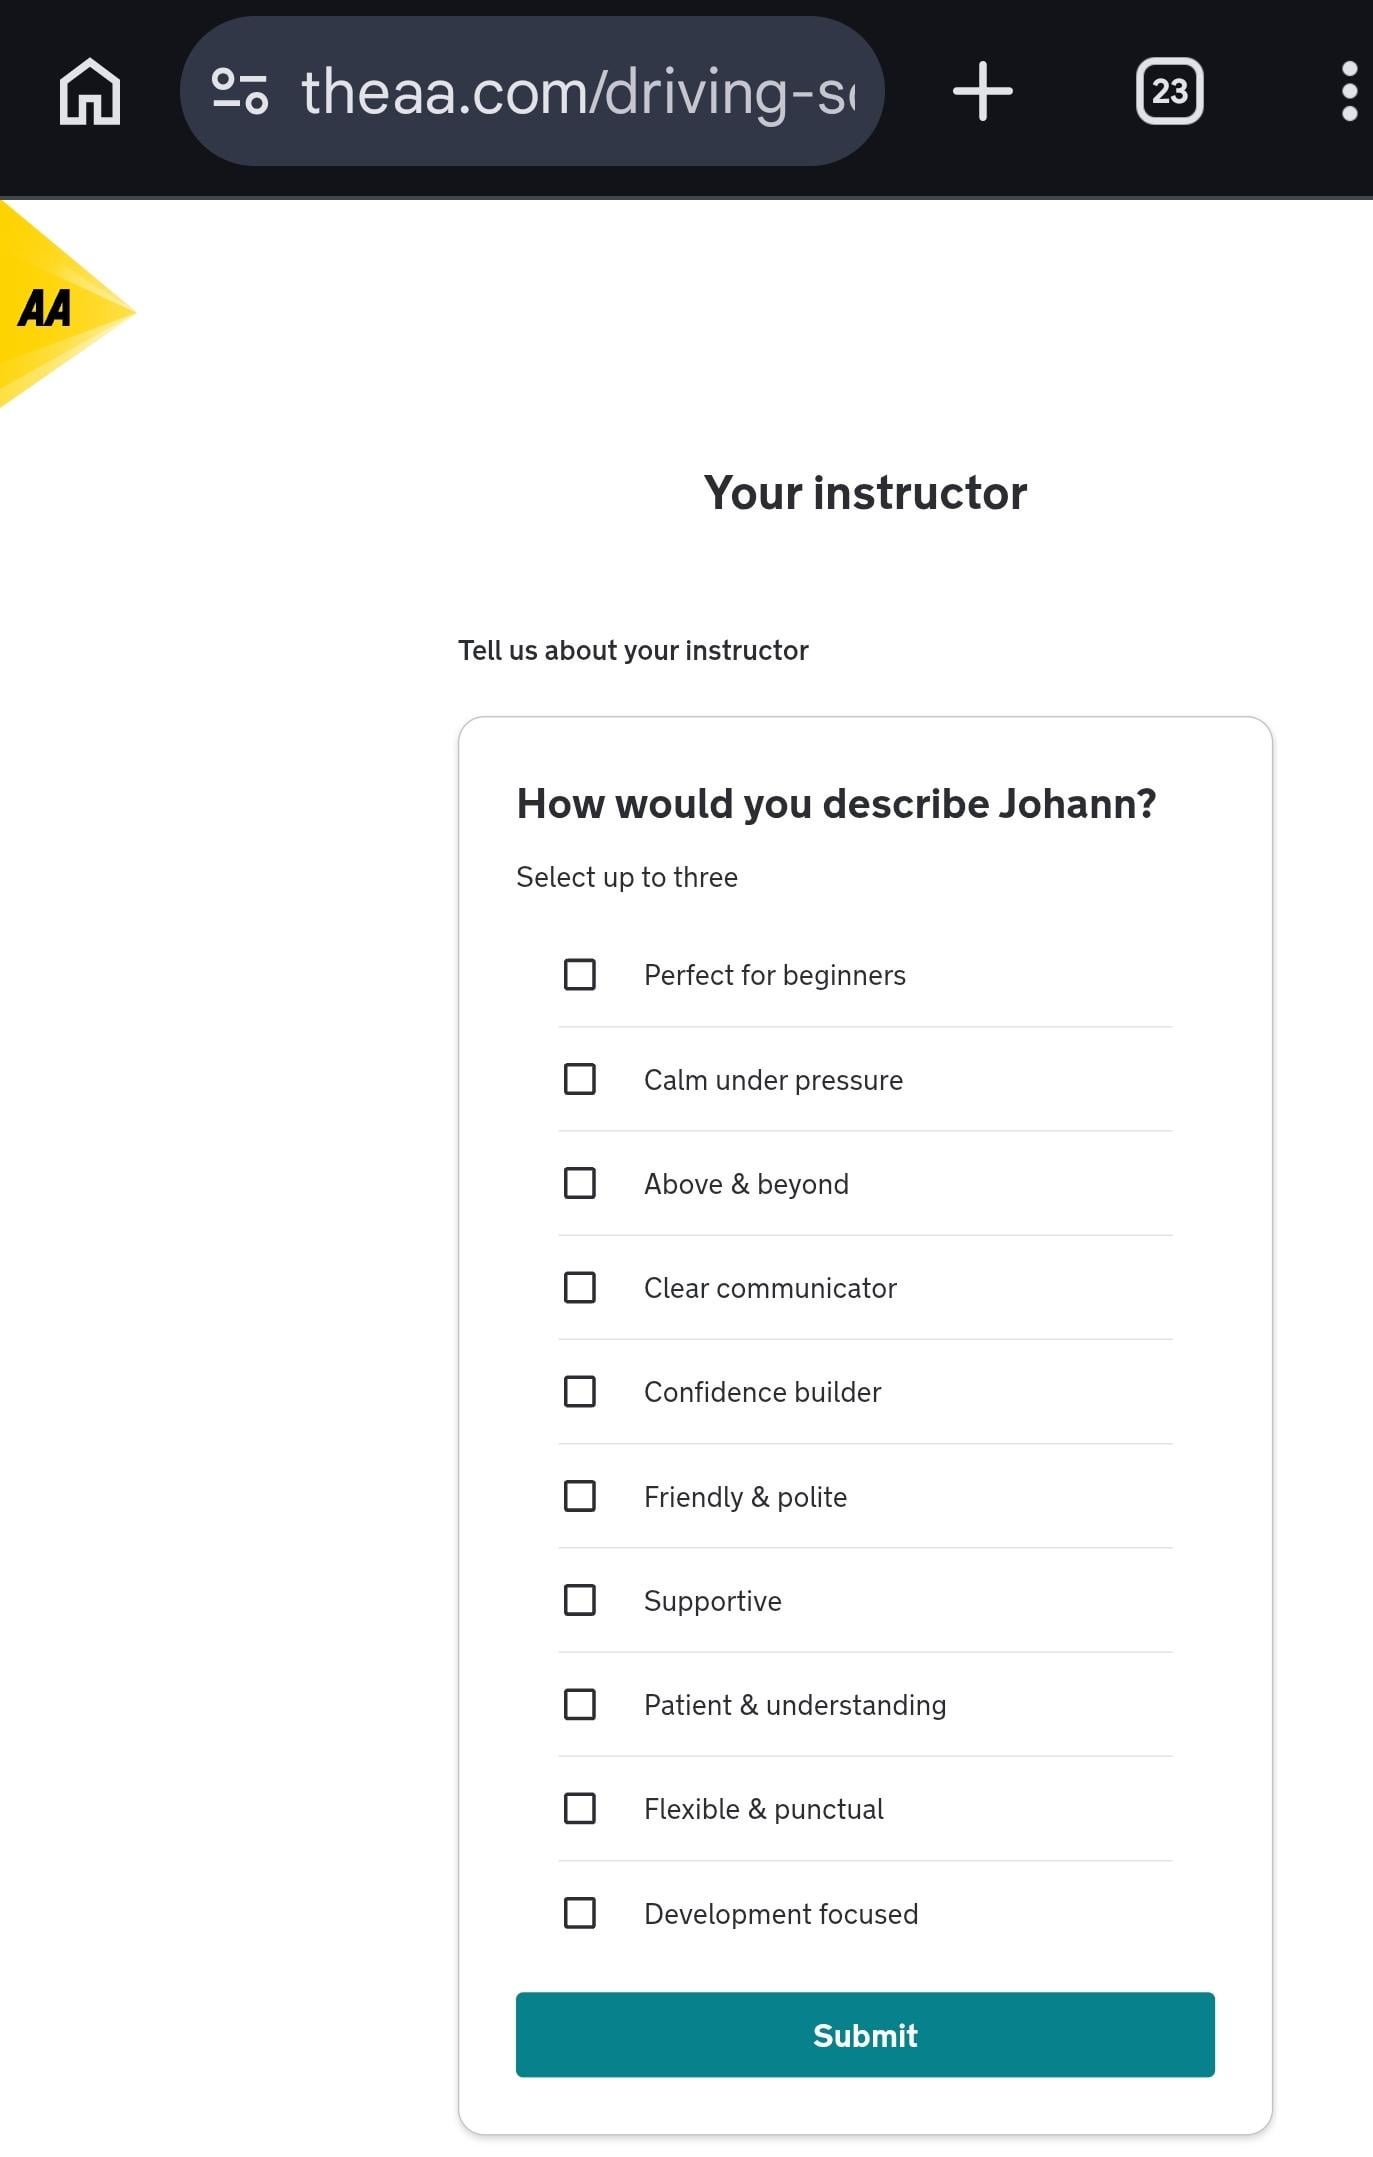1373x2157 pixels.
Task: Check the Confidence builder box
Action: point(580,1391)
